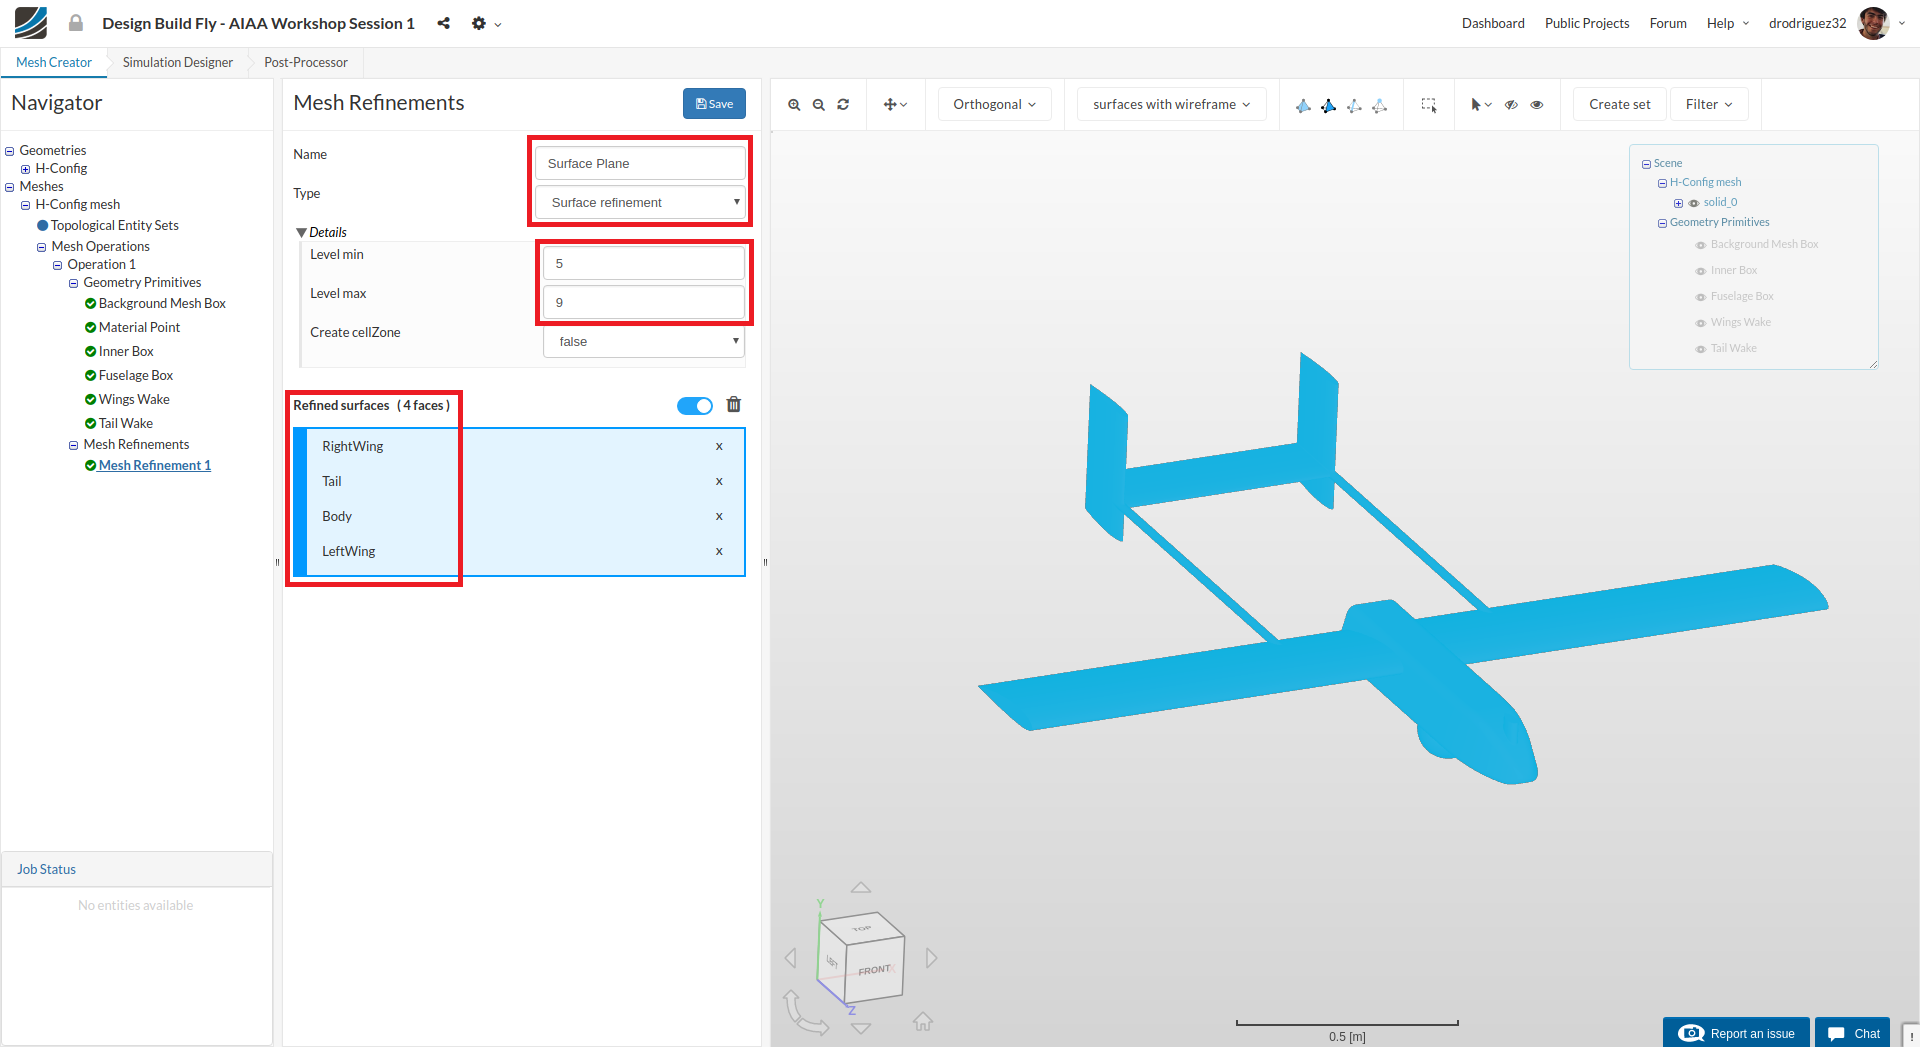The image size is (1920, 1047).
Task: Open the drodriguez32 user menu
Action: pos(1836,23)
